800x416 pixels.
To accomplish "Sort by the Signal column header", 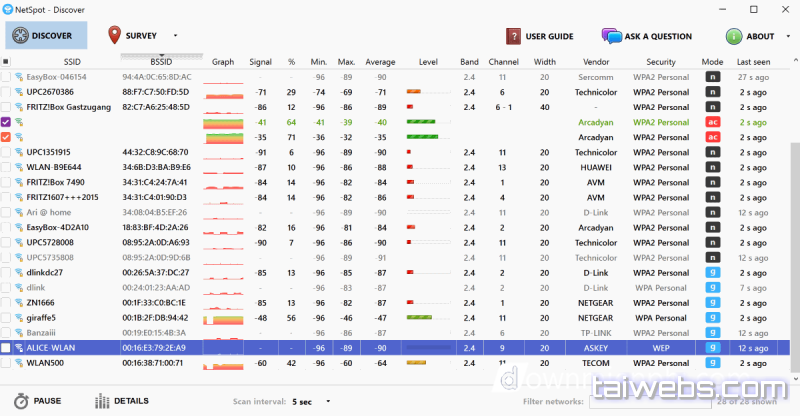I will (x=260, y=61).
